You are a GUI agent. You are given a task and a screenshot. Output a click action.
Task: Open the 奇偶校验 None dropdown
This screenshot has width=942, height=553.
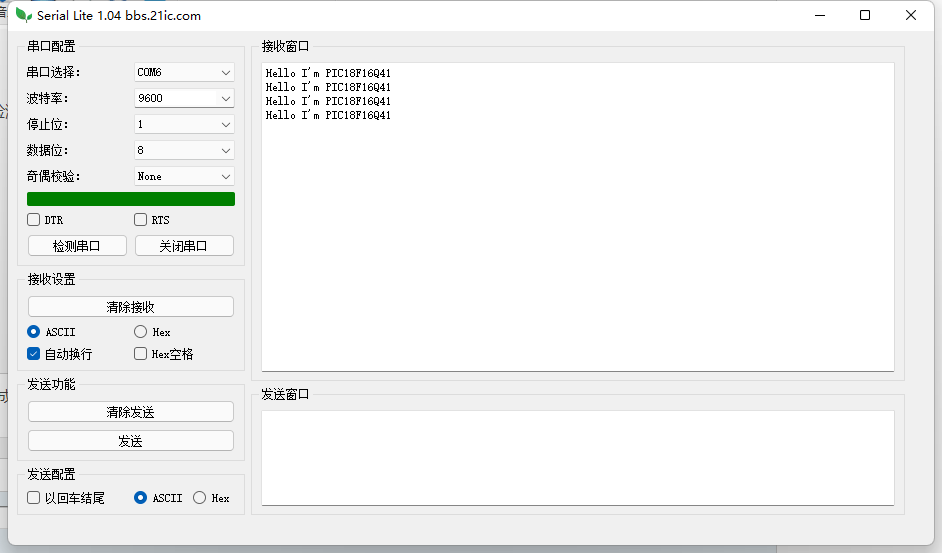tap(184, 176)
